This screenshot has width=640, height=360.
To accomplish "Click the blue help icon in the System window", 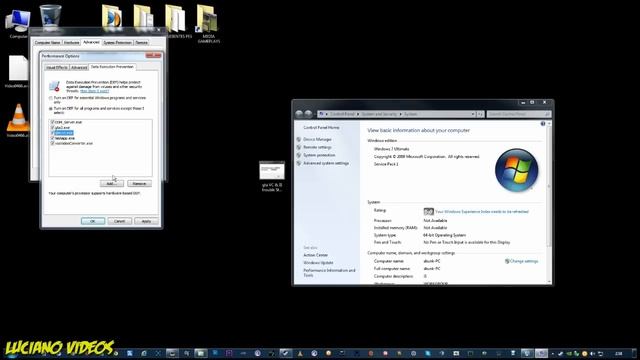I will click(x=543, y=124).
